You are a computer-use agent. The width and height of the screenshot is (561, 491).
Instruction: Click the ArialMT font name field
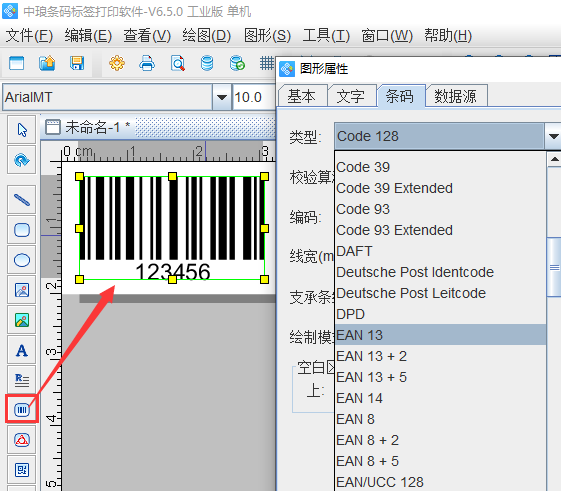tap(108, 97)
